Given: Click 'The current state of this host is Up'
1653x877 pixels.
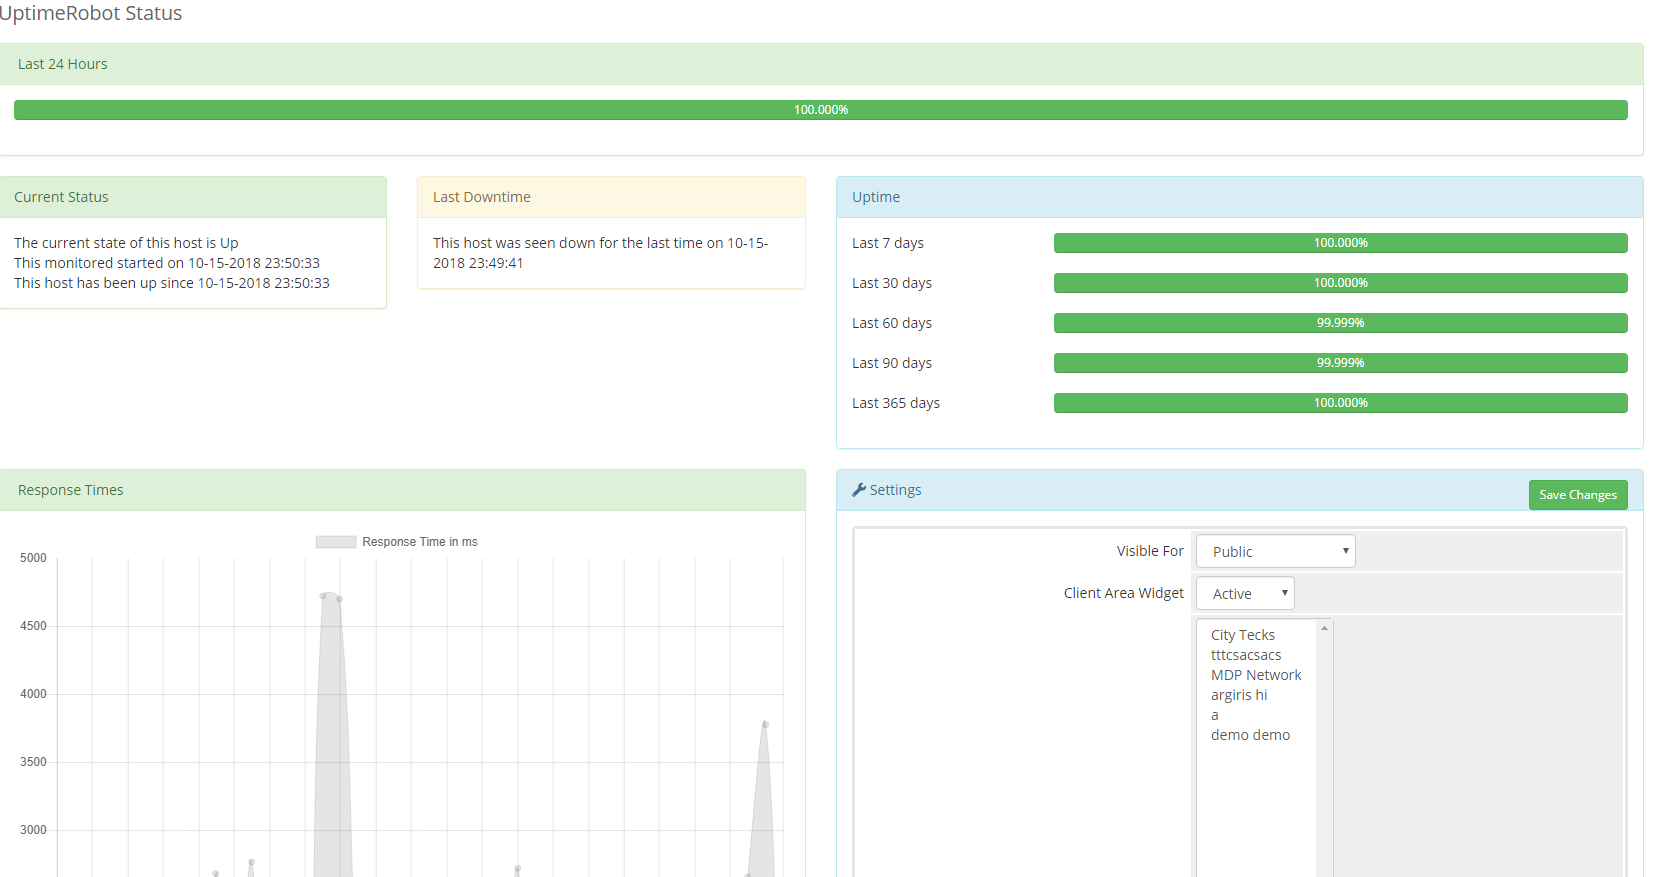Looking at the screenshot, I should tap(126, 243).
